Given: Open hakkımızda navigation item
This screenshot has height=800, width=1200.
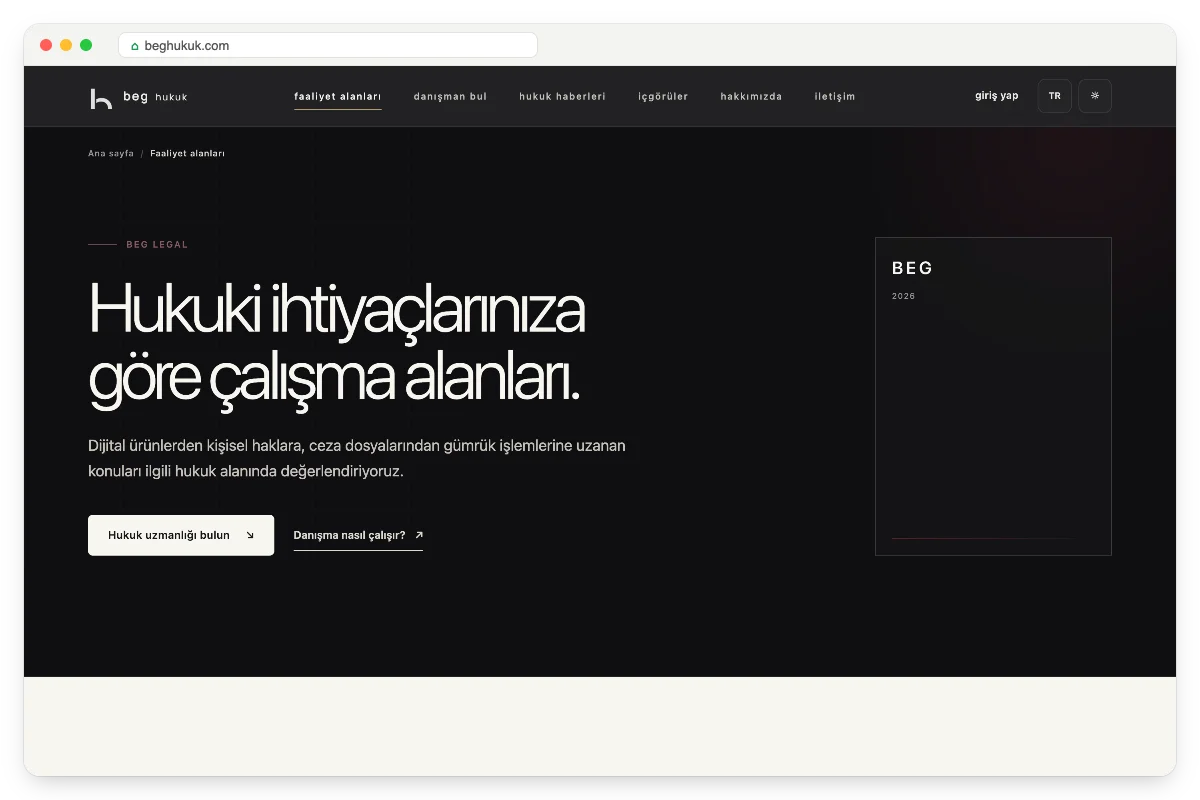Looking at the screenshot, I should (x=751, y=97).
